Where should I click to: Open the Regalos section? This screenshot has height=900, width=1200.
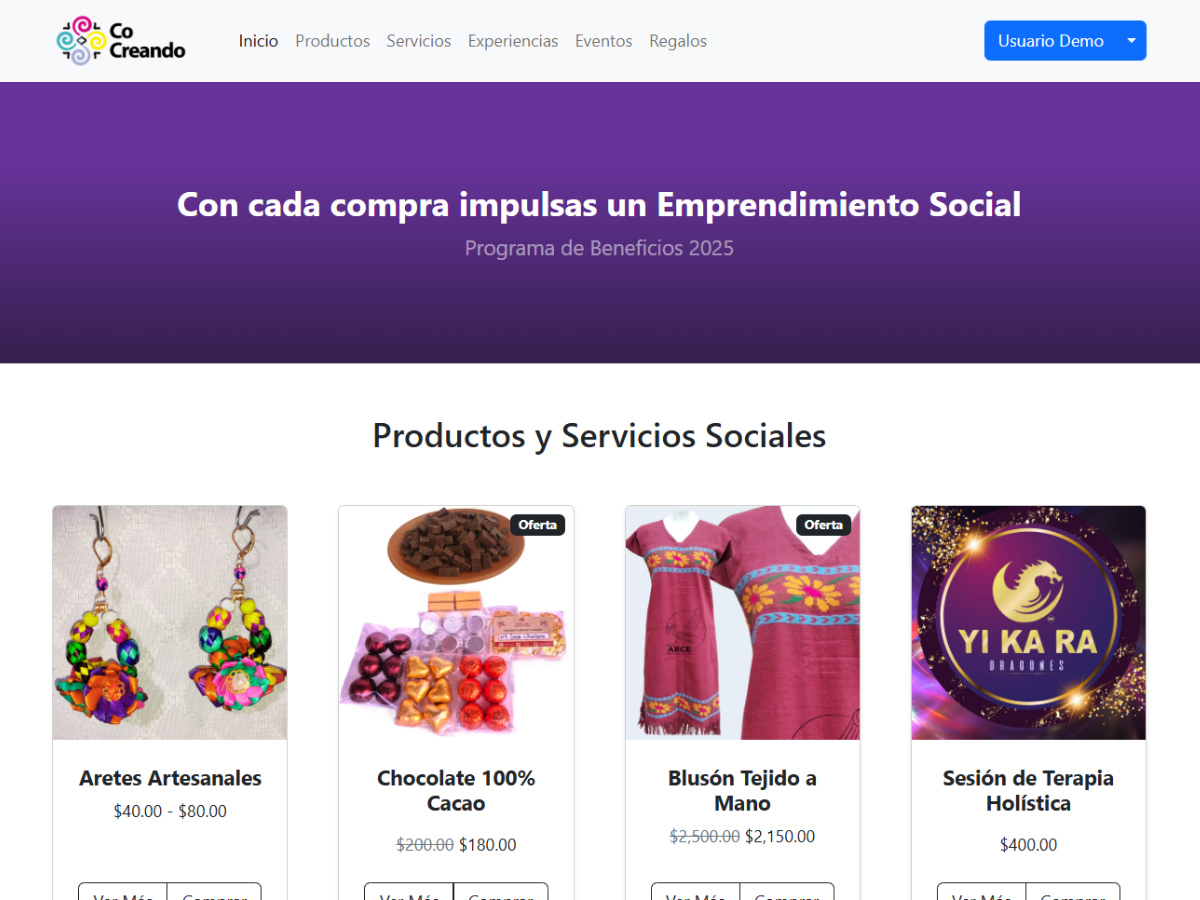[678, 41]
